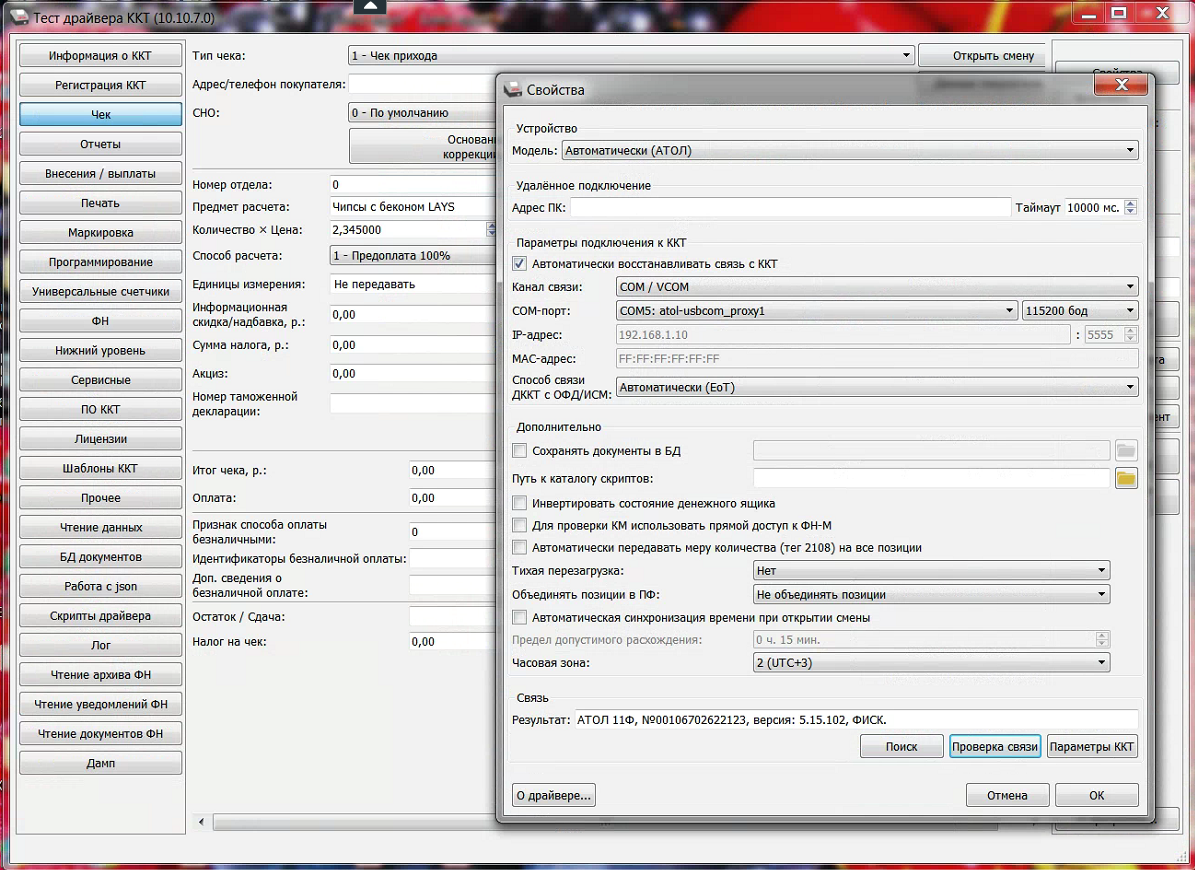Viewport: 1195px width, 870px height.
Task: Switch to Программирование section
Action: pos(101,262)
